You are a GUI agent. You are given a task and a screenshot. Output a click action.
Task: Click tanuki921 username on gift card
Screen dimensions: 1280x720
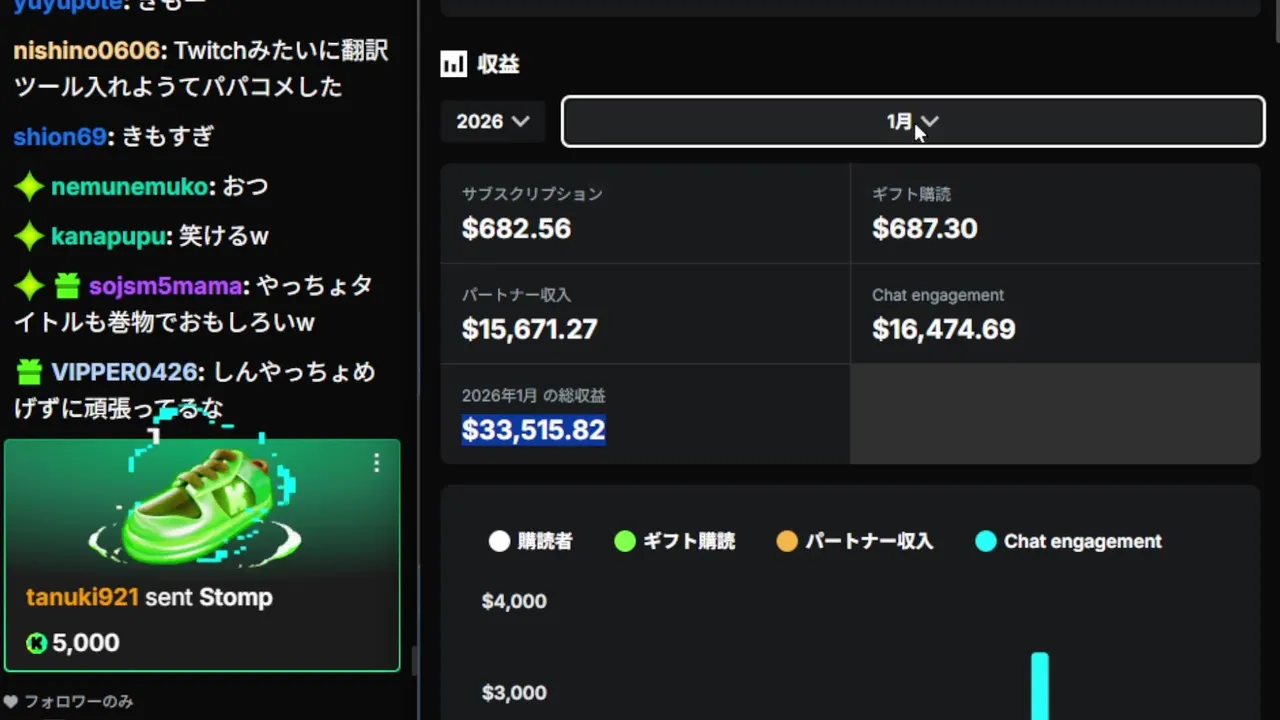pyautogui.click(x=82, y=598)
